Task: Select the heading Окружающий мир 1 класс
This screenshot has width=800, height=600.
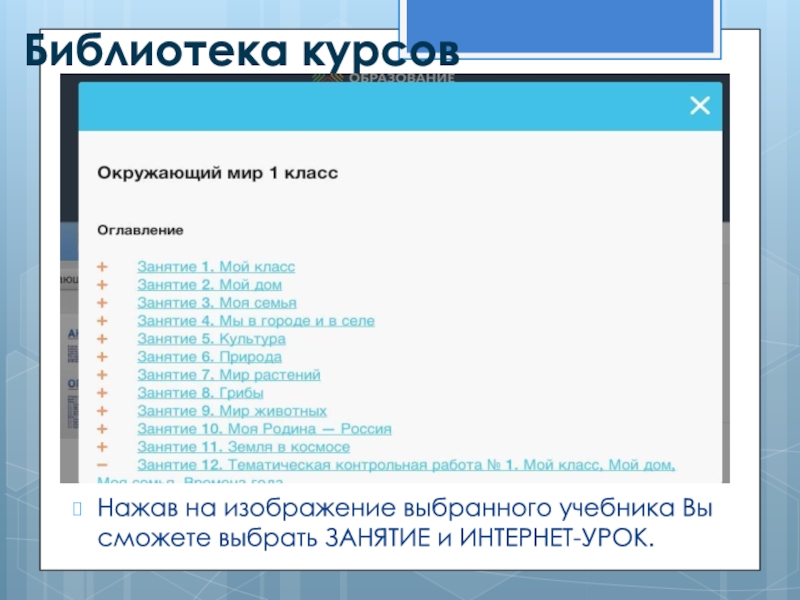Action: (217, 173)
